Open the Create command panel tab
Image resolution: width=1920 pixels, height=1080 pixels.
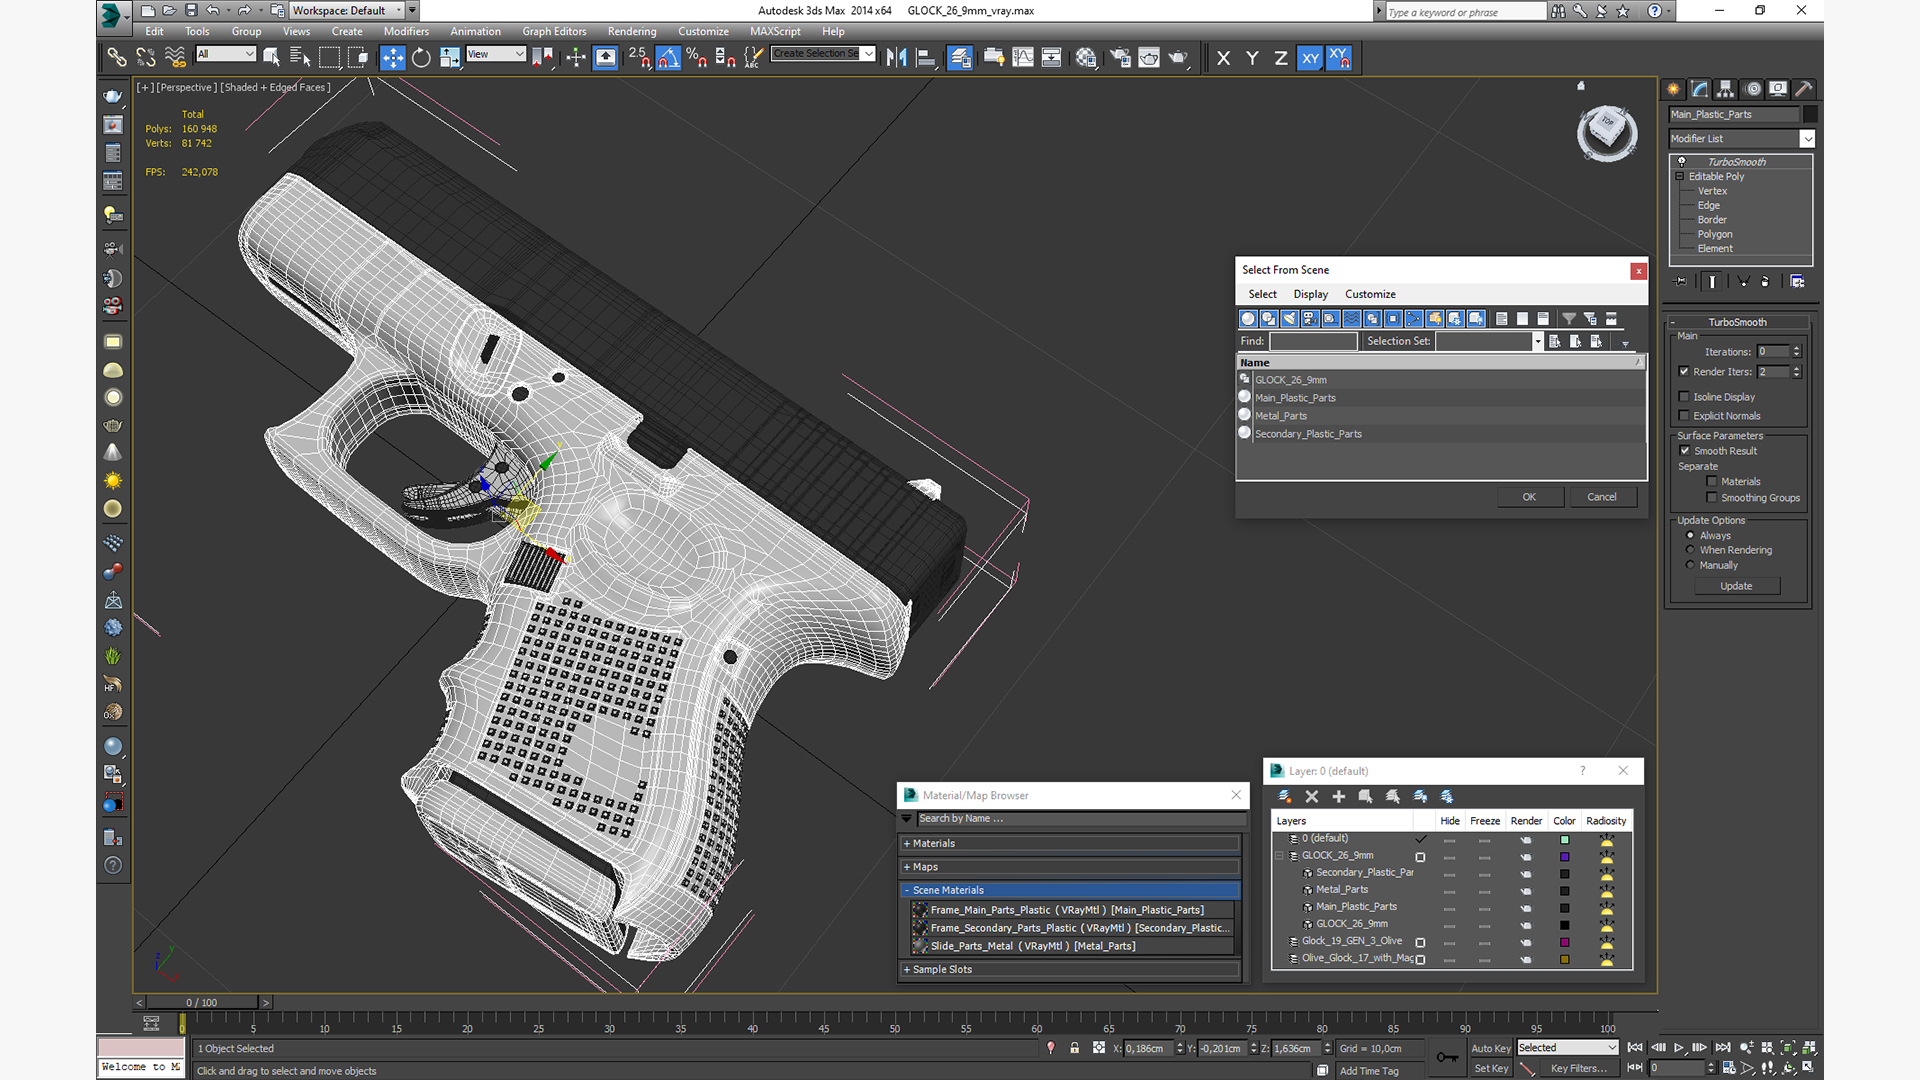pyautogui.click(x=1675, y=89)
